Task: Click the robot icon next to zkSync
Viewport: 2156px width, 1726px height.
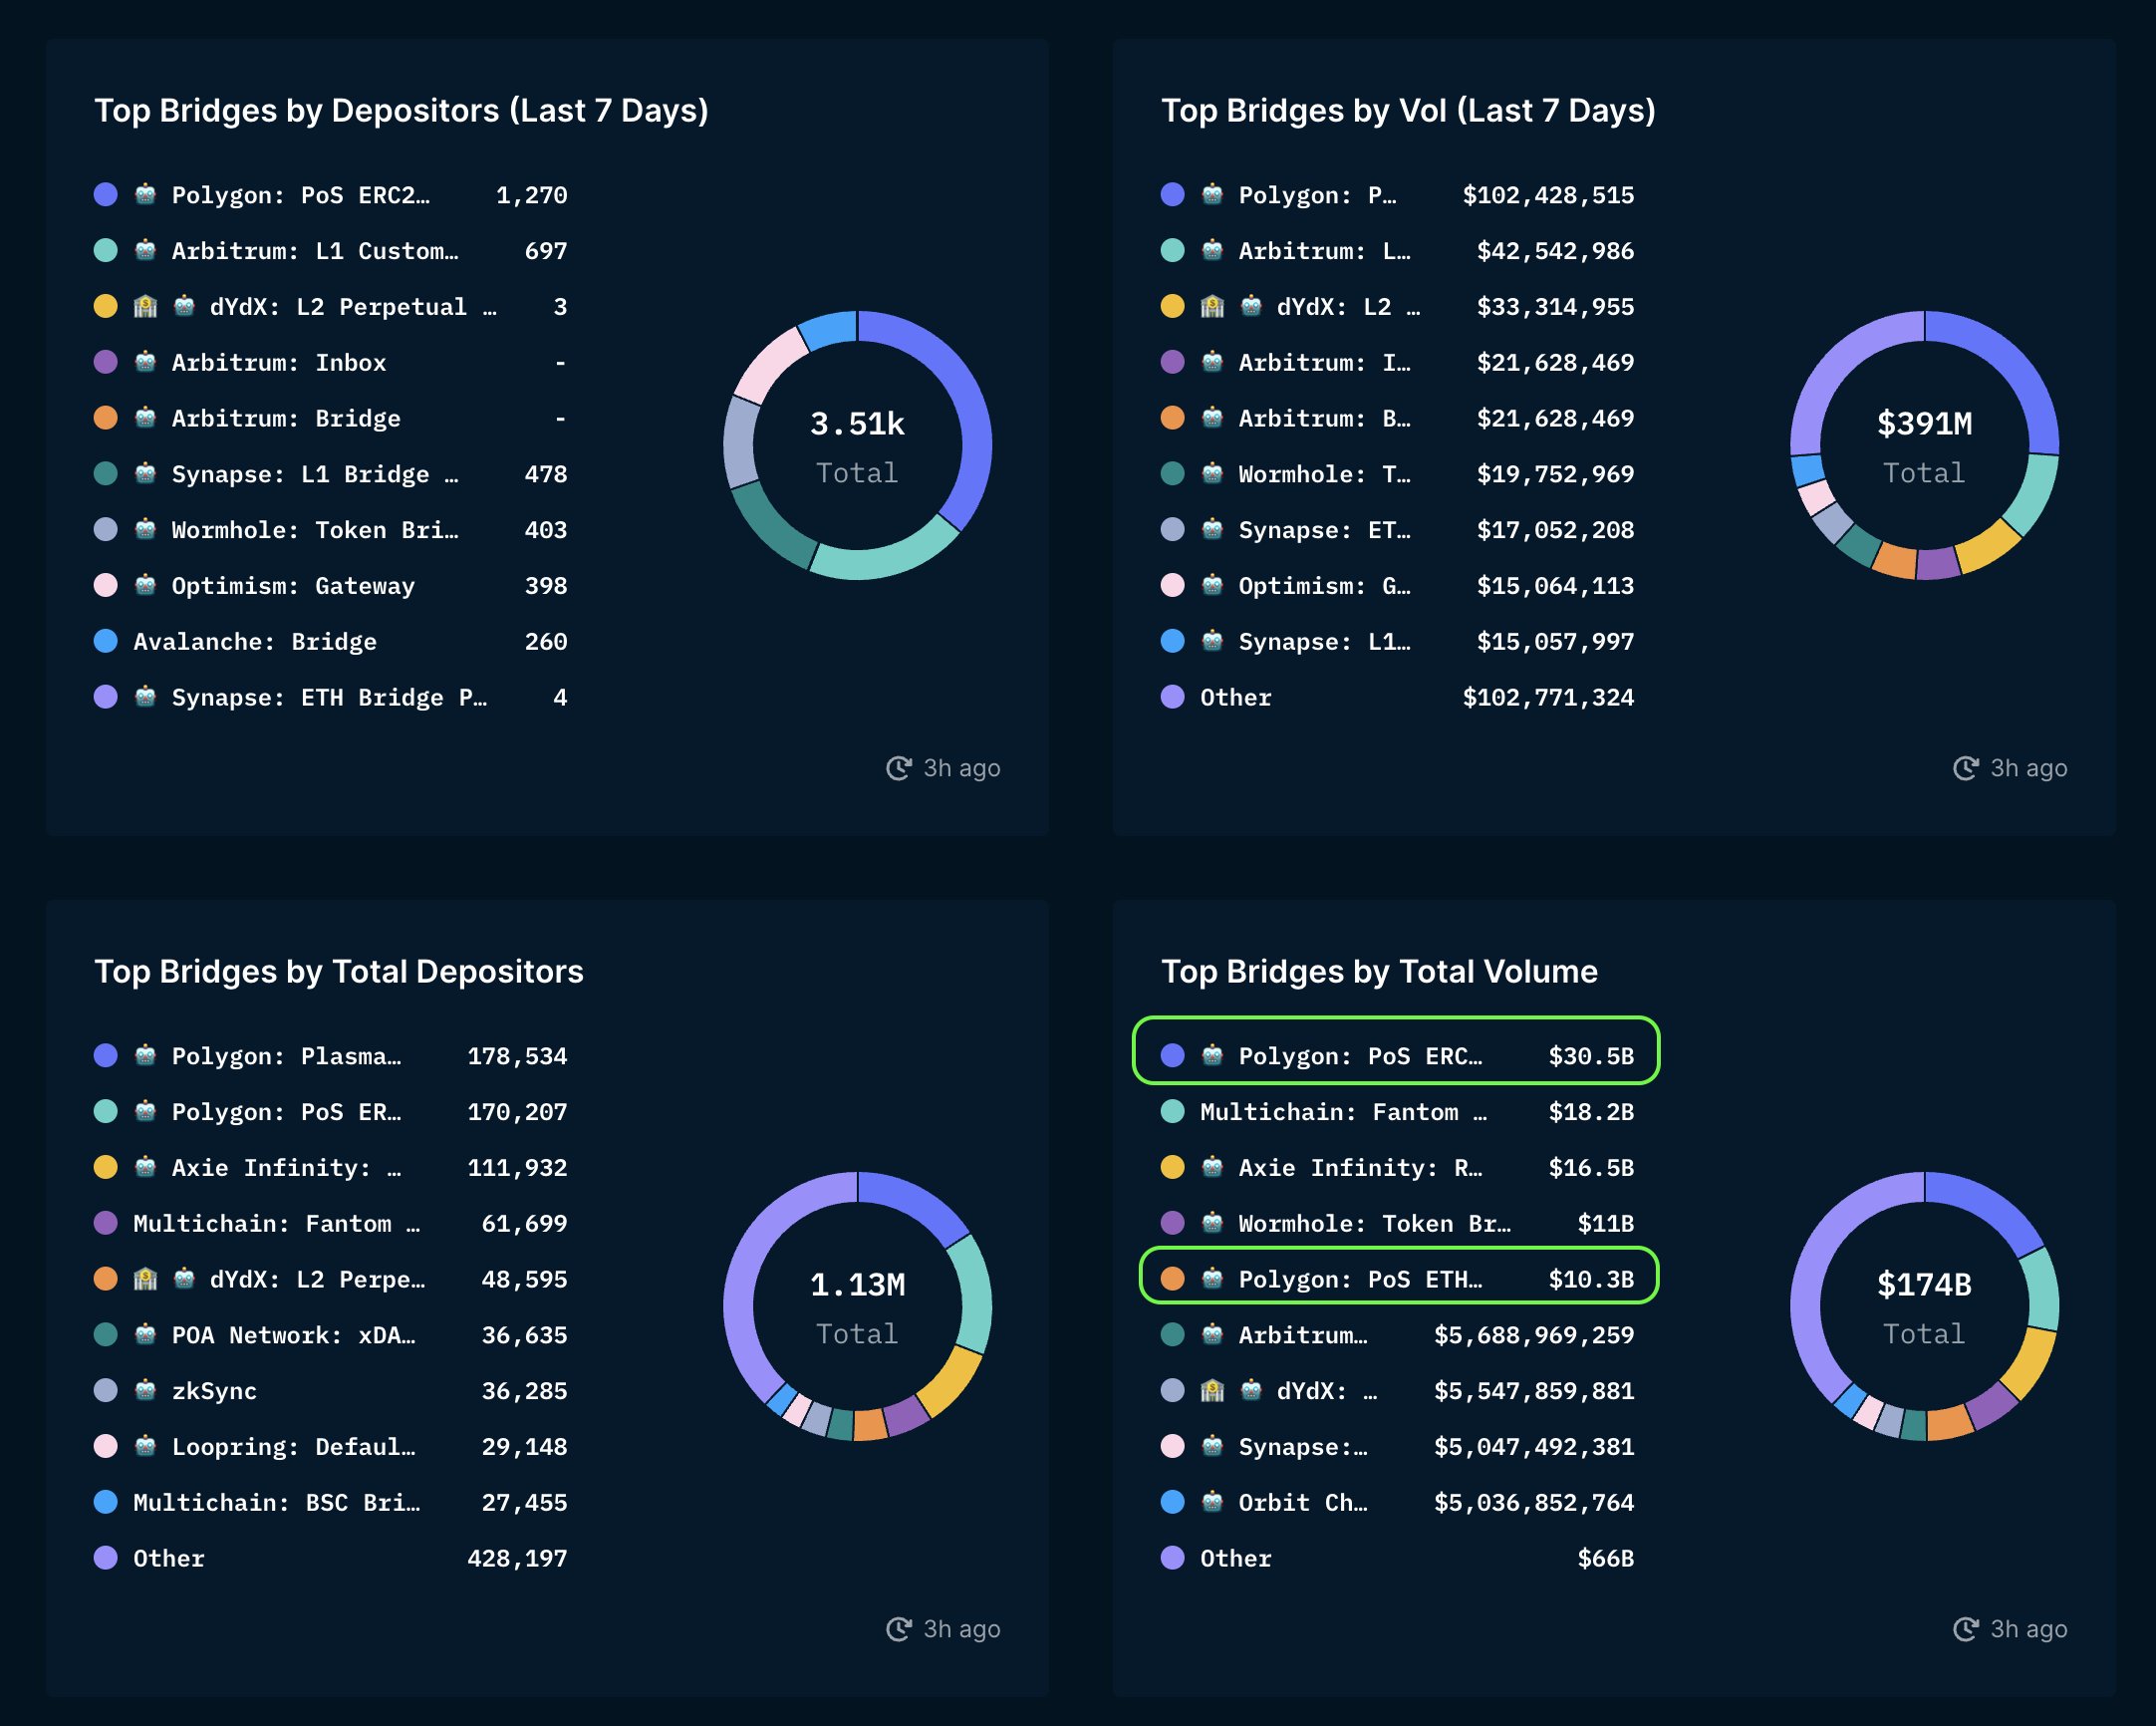Action: tap(145, 1390)
